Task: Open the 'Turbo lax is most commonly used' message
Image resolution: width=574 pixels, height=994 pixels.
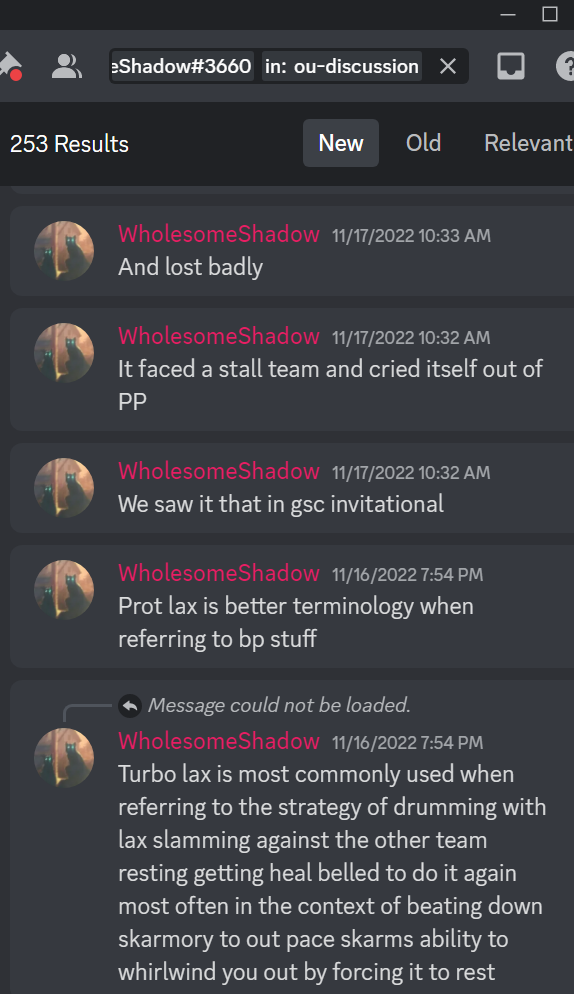Action: tap(292, 837)
